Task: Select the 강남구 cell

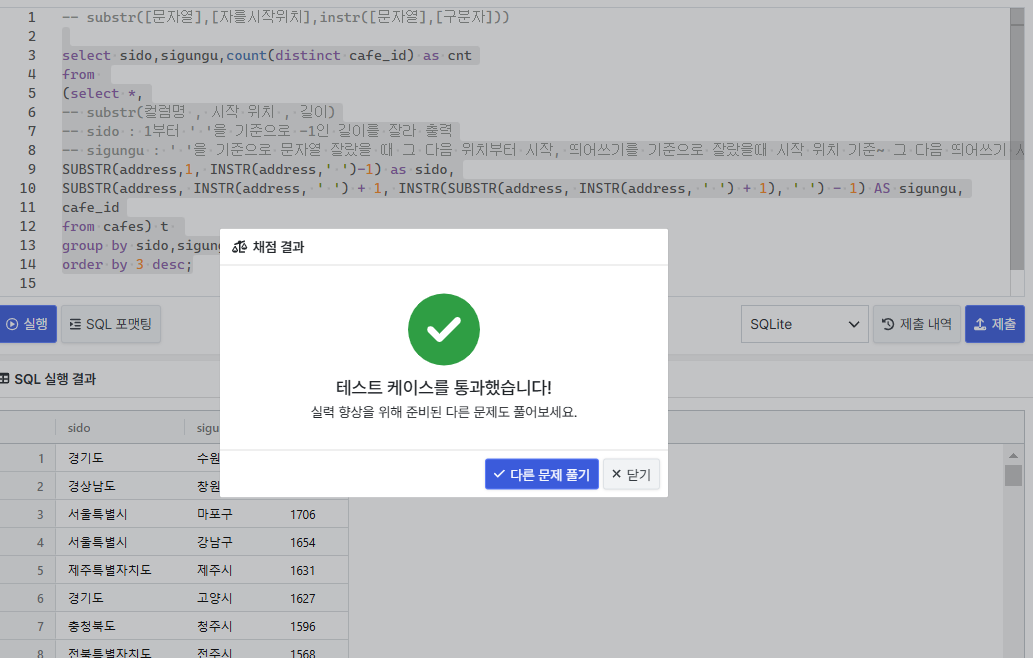Action: tap(215, 542)
